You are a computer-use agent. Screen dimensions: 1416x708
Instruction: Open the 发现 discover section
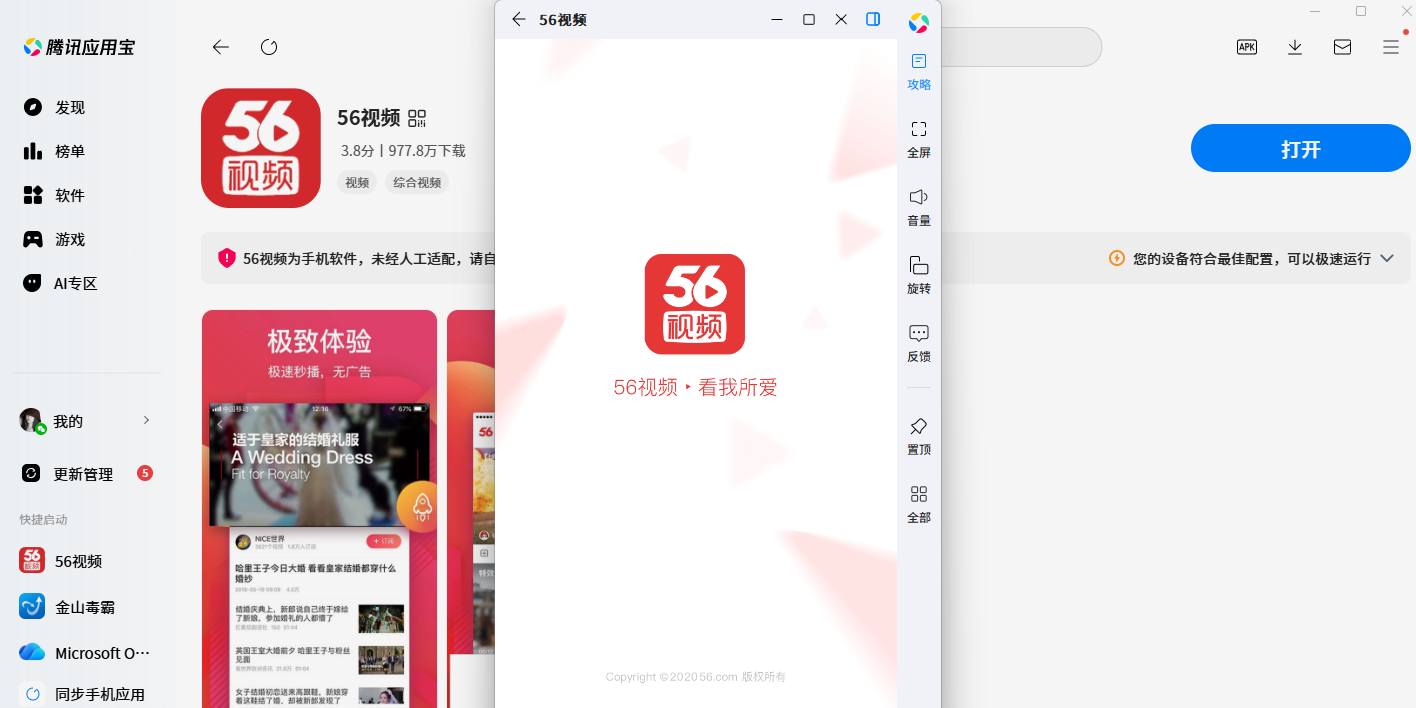[55, 107]
